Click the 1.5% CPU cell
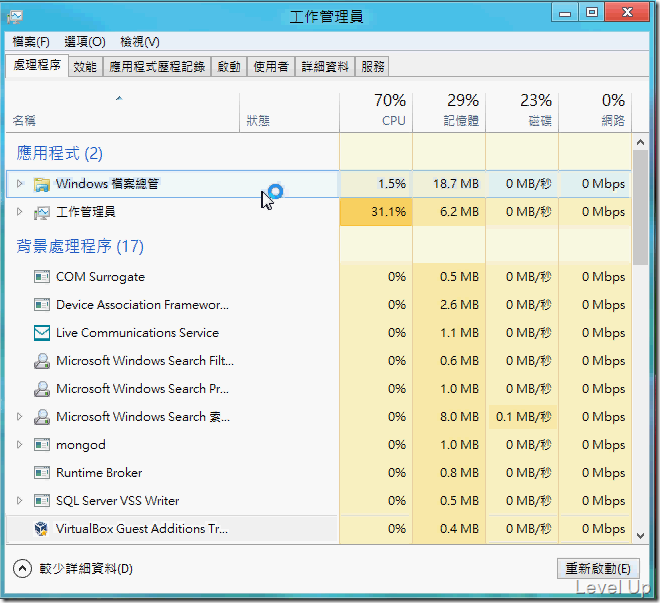Screen dimensions: 660x603 [x=375, y=184]
